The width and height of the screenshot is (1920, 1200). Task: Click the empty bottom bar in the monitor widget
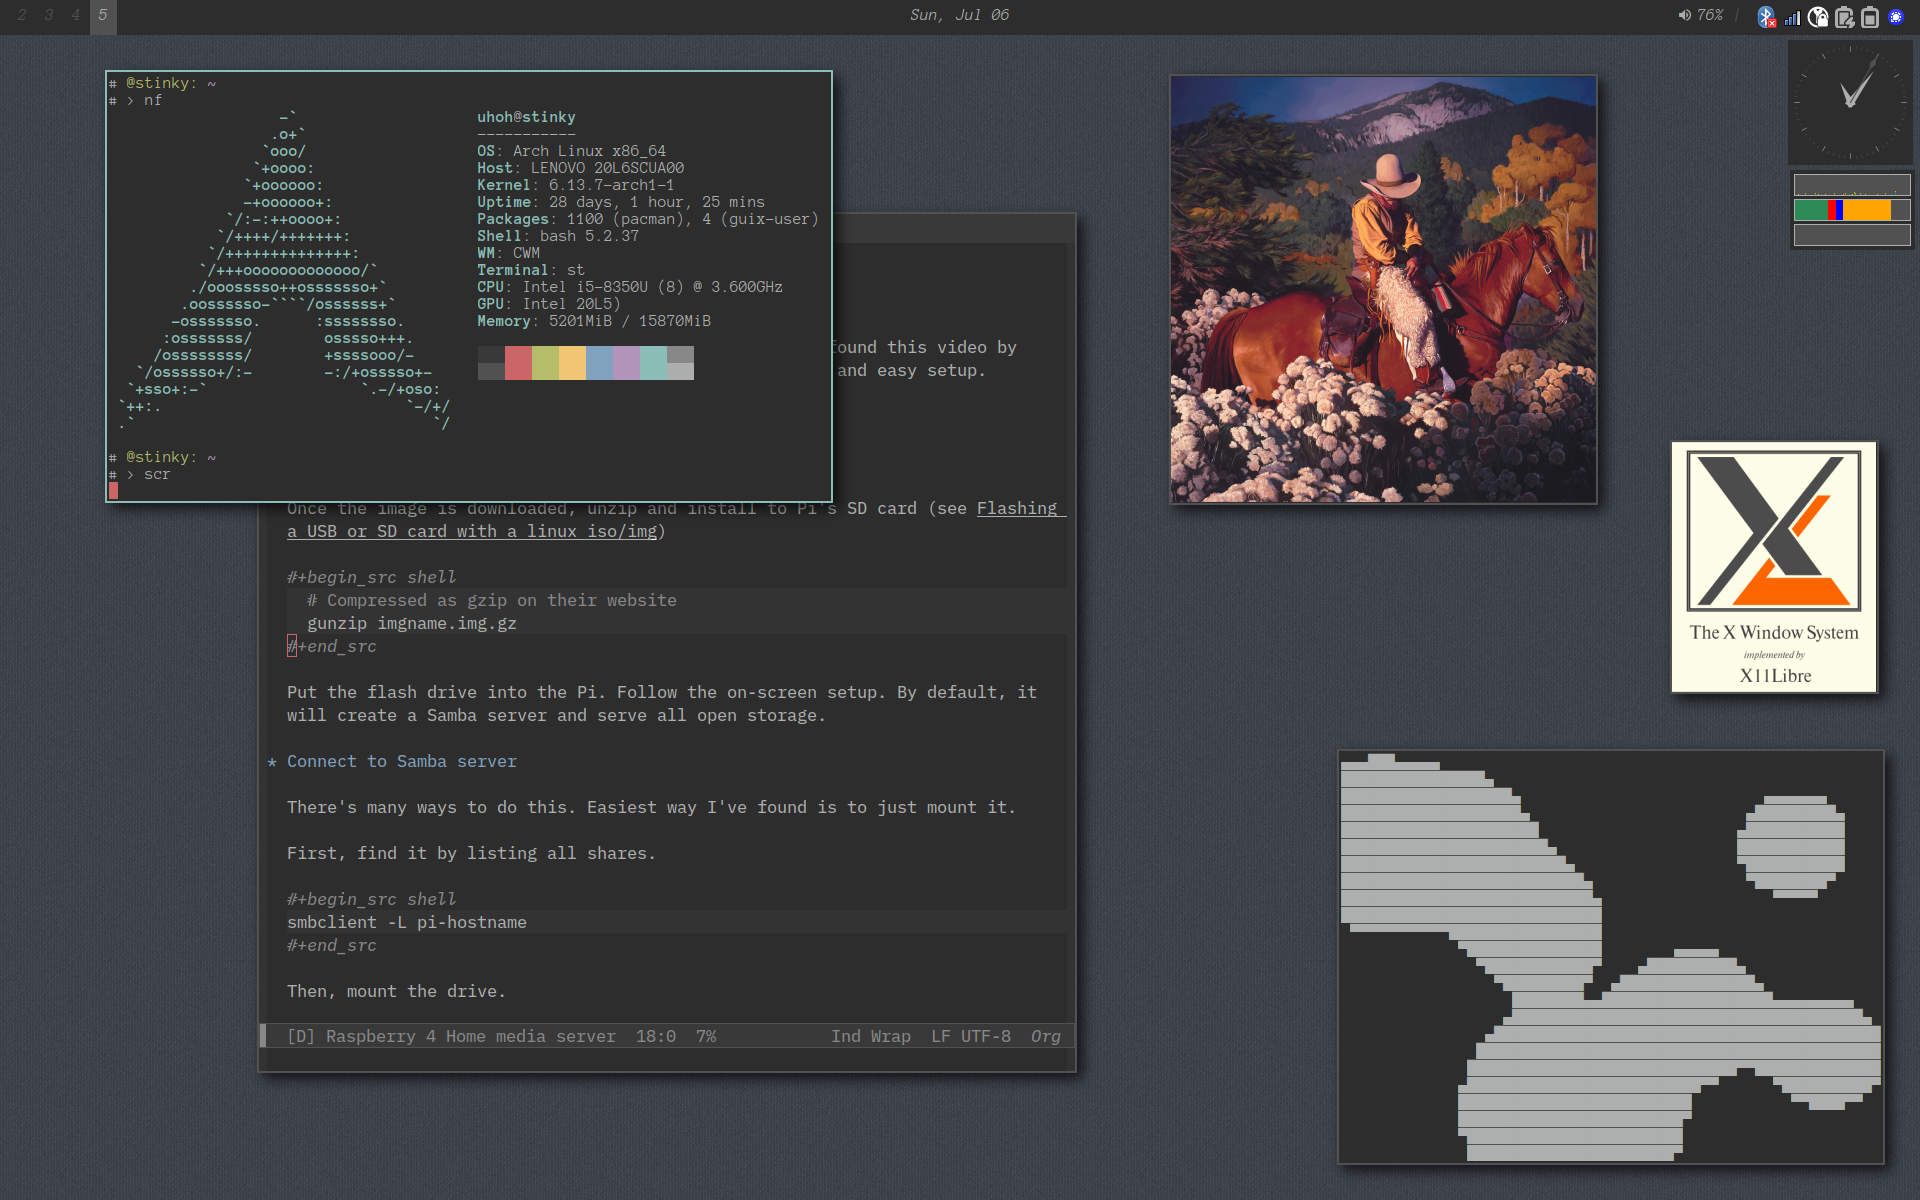(x=1852, y=235)
